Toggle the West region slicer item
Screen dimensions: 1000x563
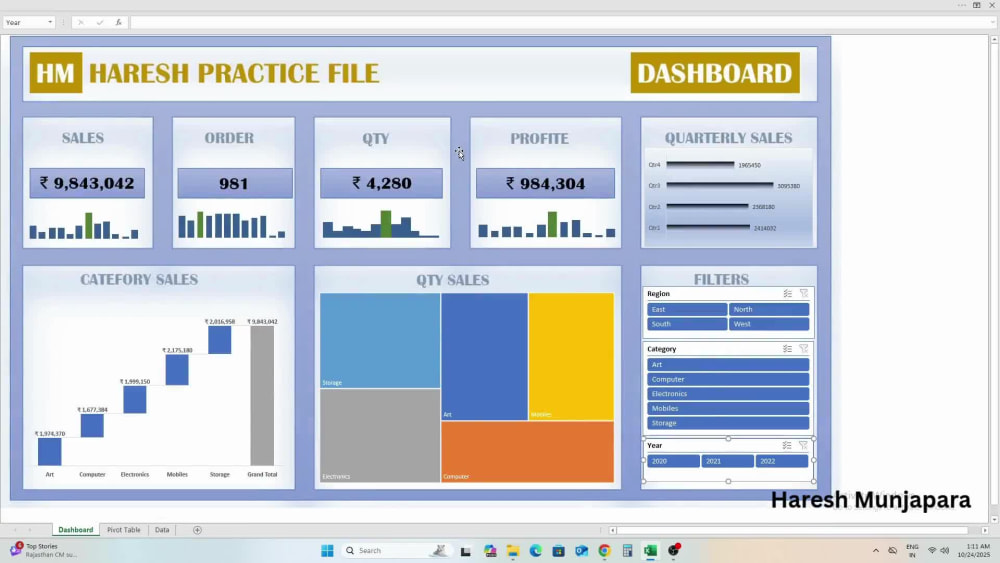(x=769, y=324)
